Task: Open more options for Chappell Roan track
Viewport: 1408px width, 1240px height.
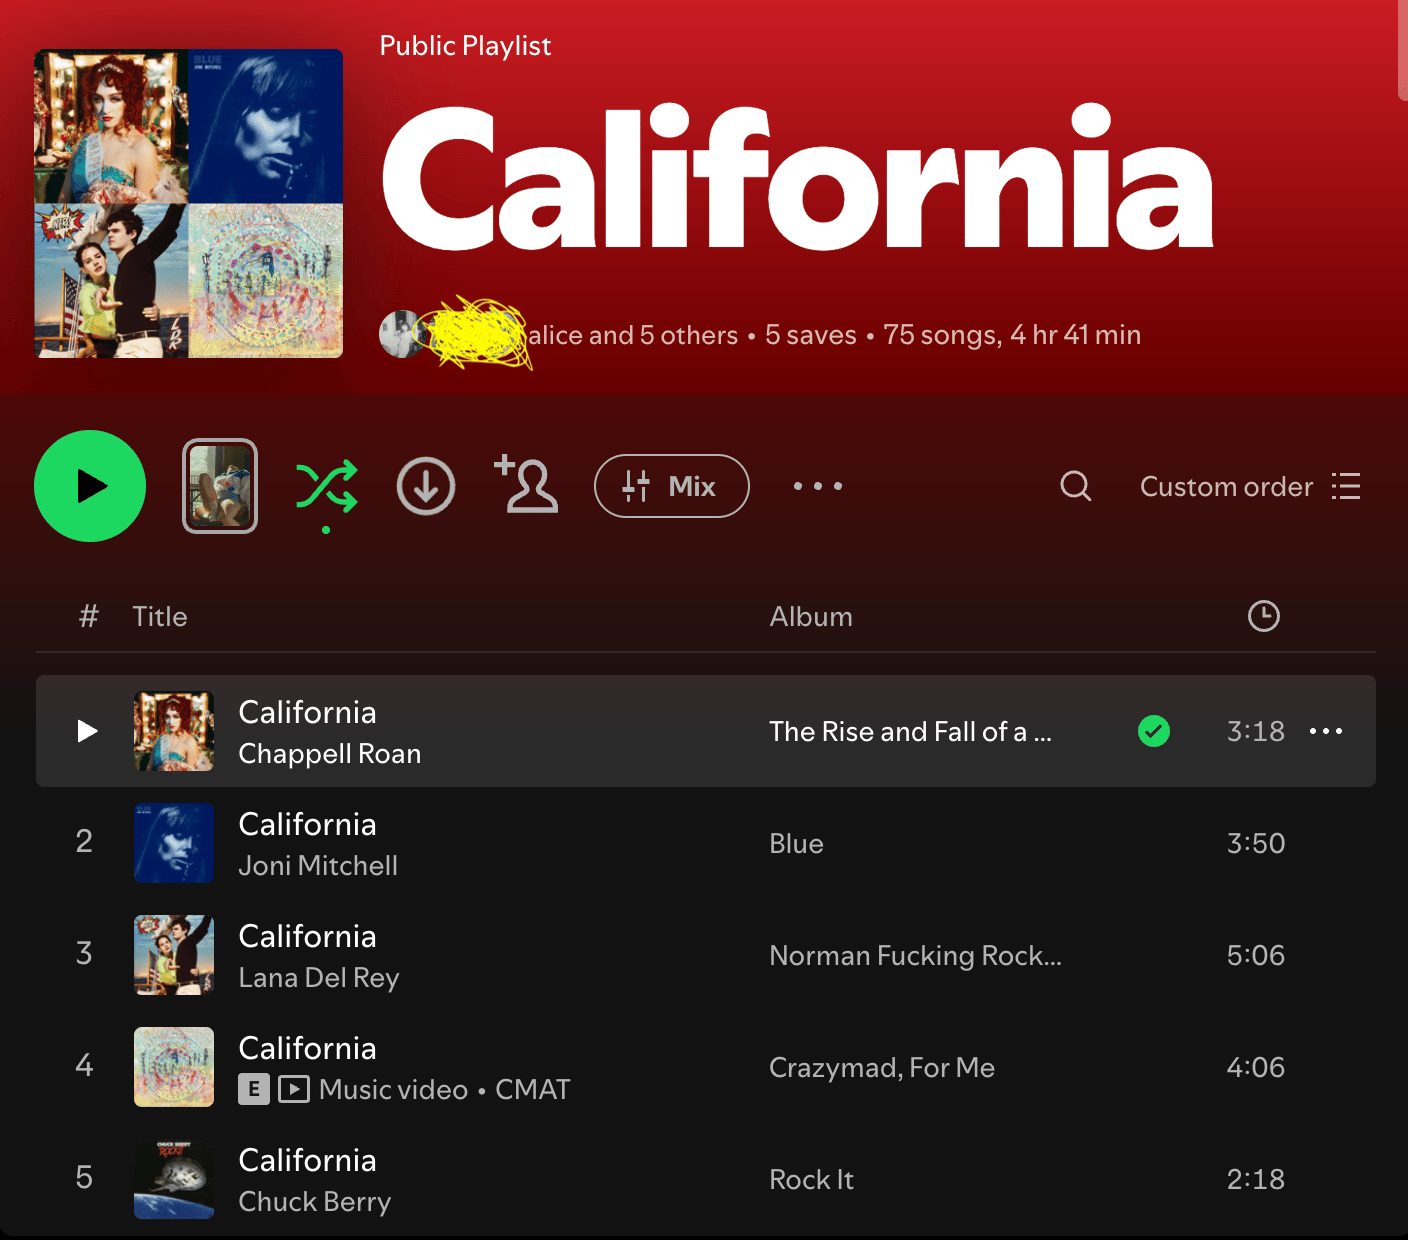Action: pos(1326,731)
